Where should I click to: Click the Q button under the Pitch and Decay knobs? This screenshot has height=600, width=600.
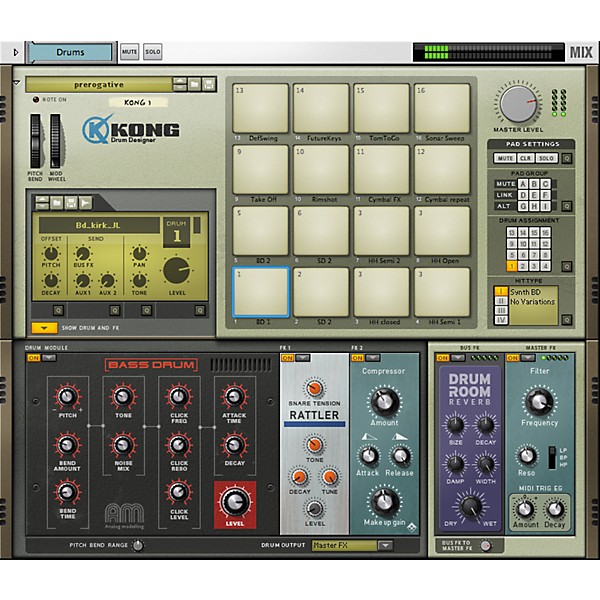click(x=58, y=310)
